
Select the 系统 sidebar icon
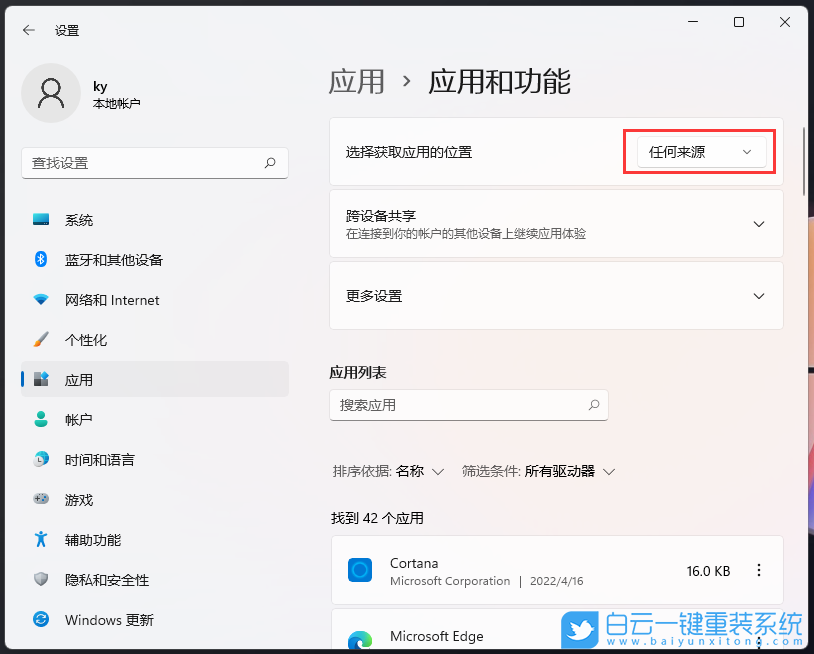point(40,220)
